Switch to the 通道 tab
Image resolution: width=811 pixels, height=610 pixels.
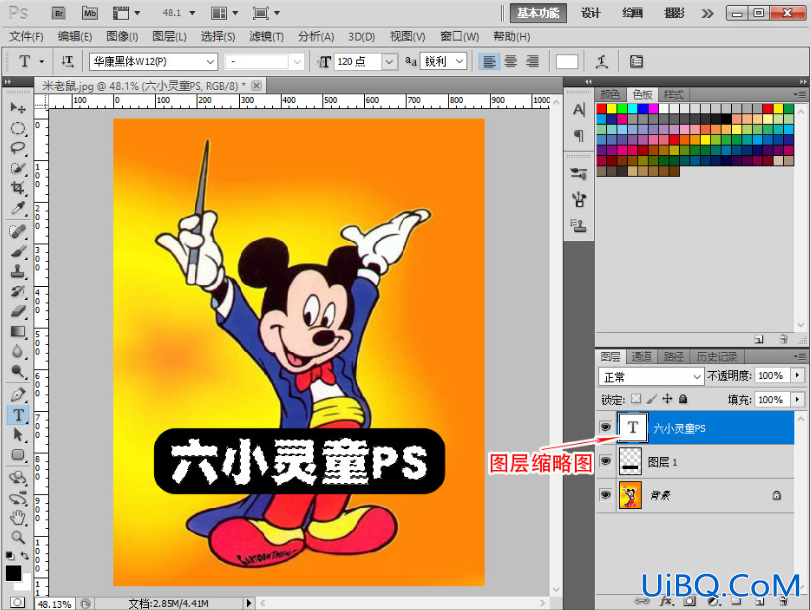(641, 356)
